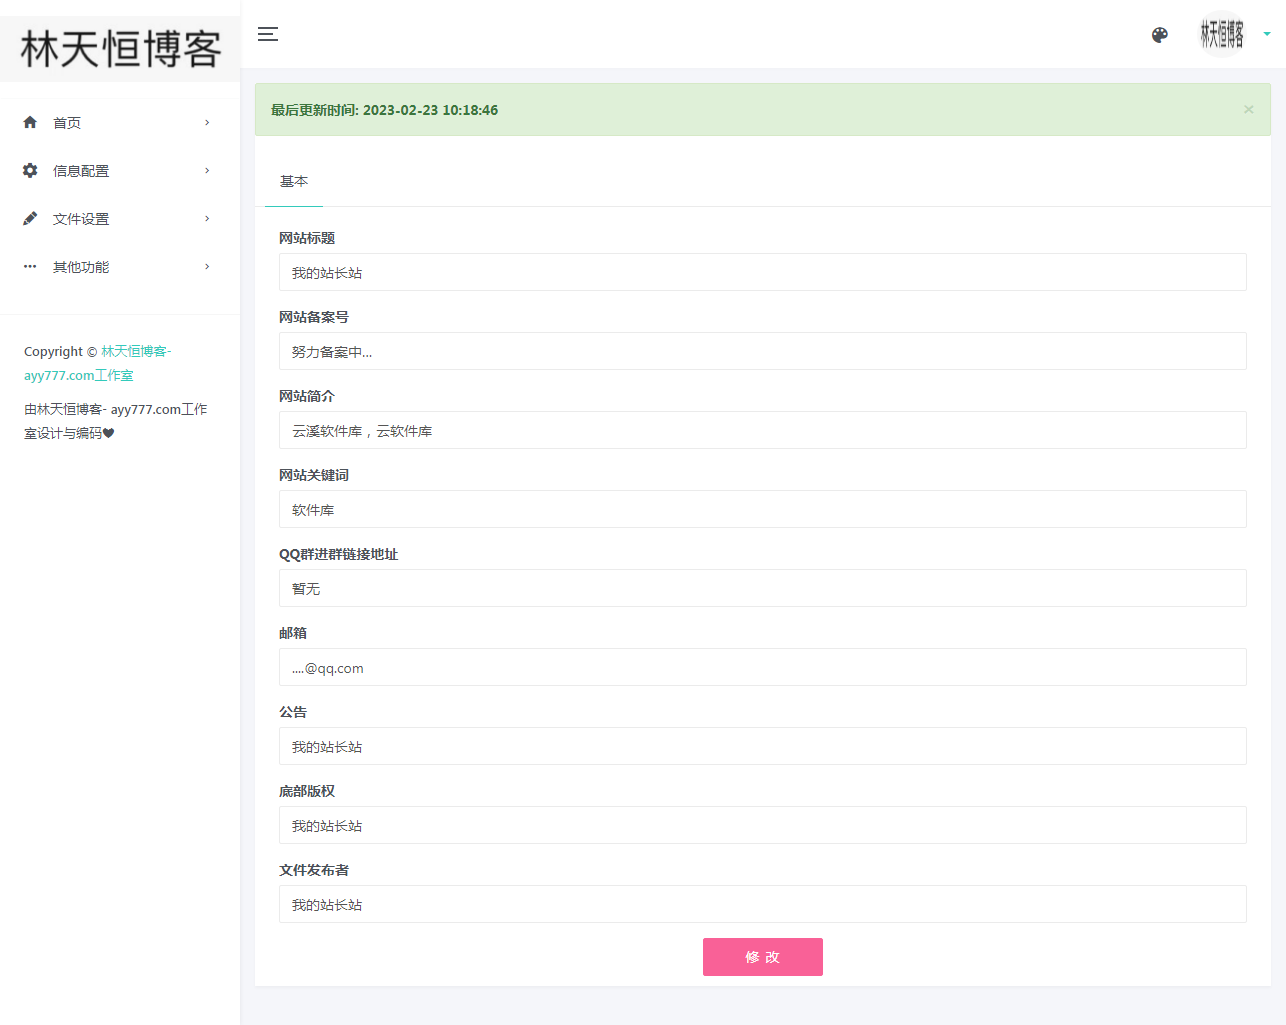Select the 文件设置 pencil icon

(30, 218)
